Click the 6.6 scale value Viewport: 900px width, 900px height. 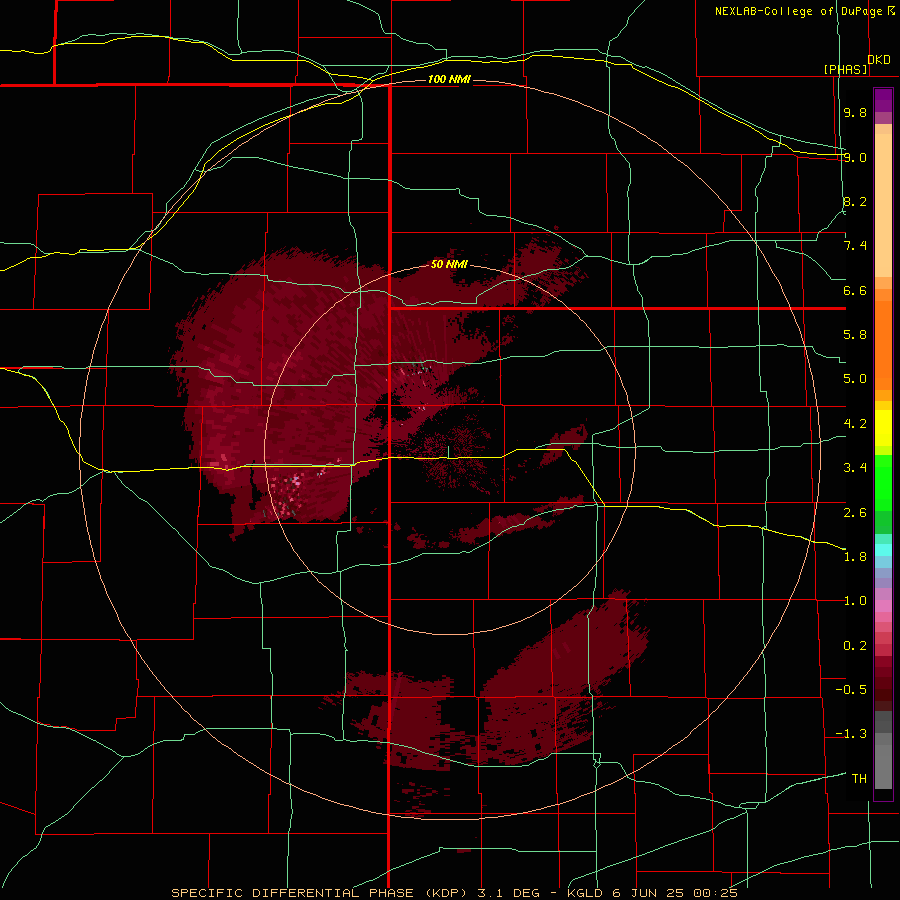pyautogui.click(x=855, y=290)
